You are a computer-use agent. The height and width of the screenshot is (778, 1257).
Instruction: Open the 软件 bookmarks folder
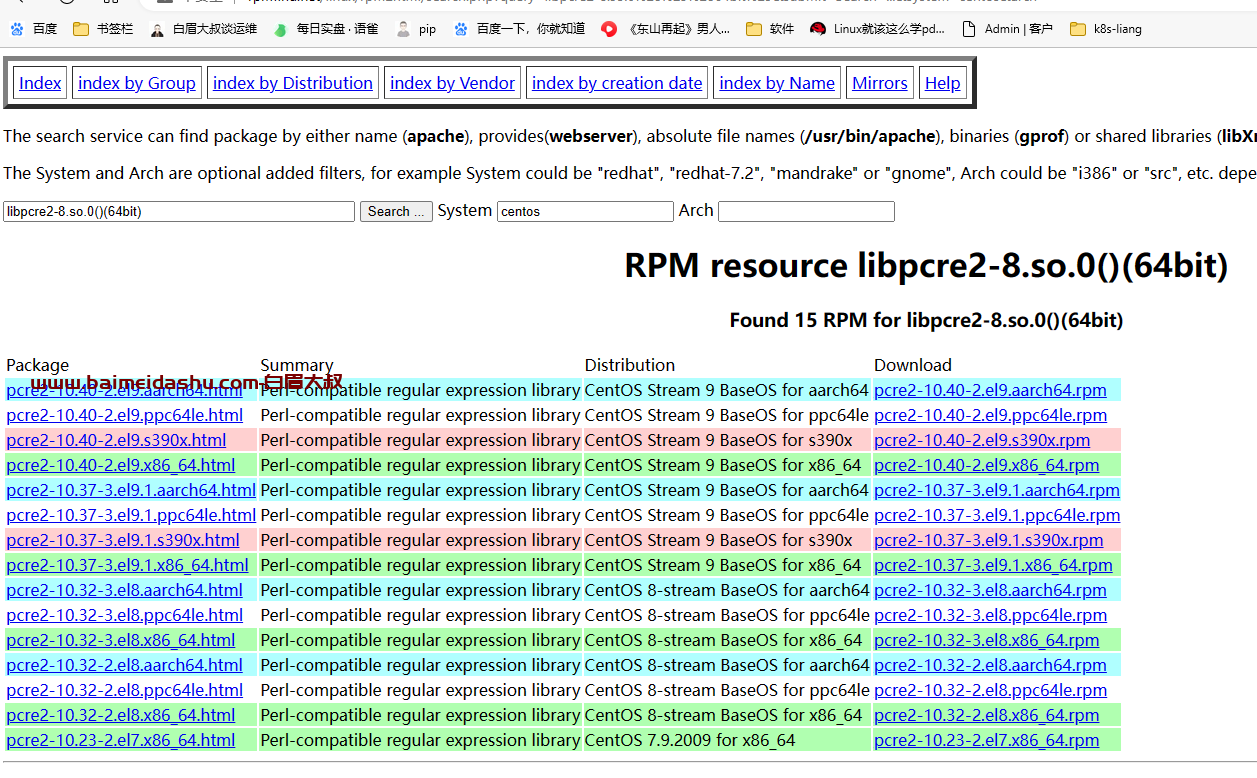(x=770, y=29)
